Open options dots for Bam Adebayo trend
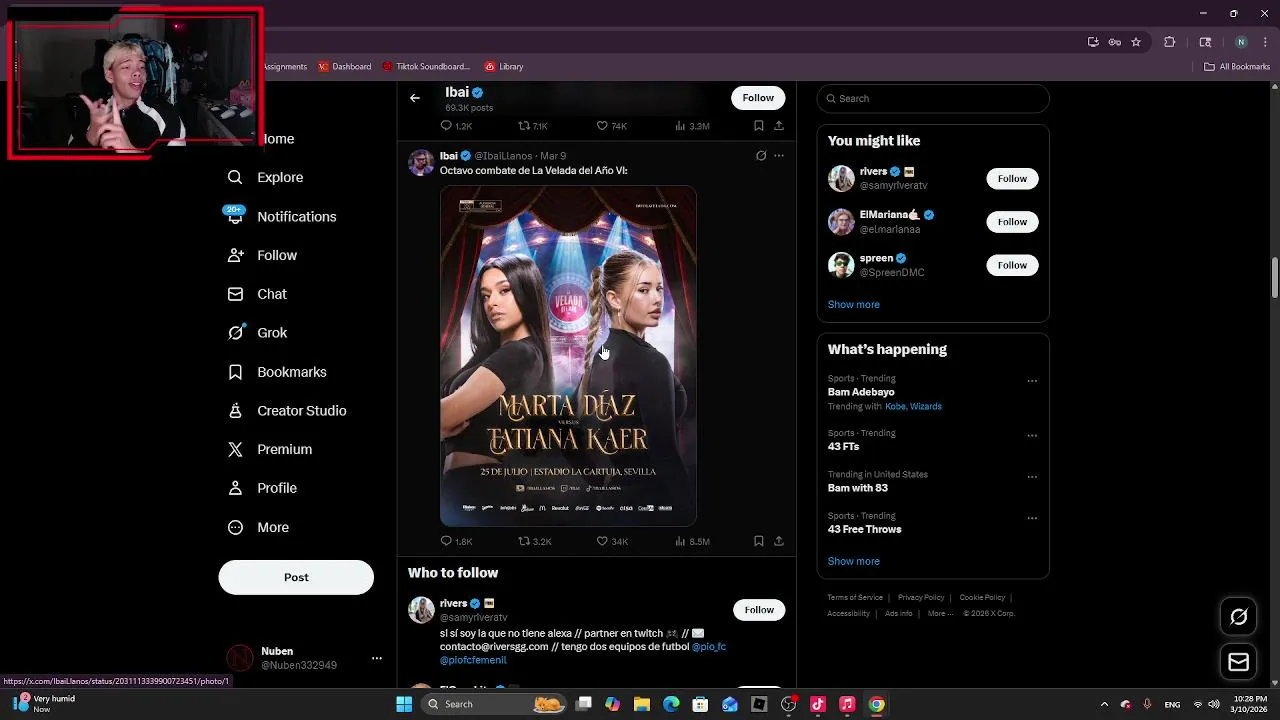Image resolution: width=1280 pixels, height=720 pixels. point(1032,381)
